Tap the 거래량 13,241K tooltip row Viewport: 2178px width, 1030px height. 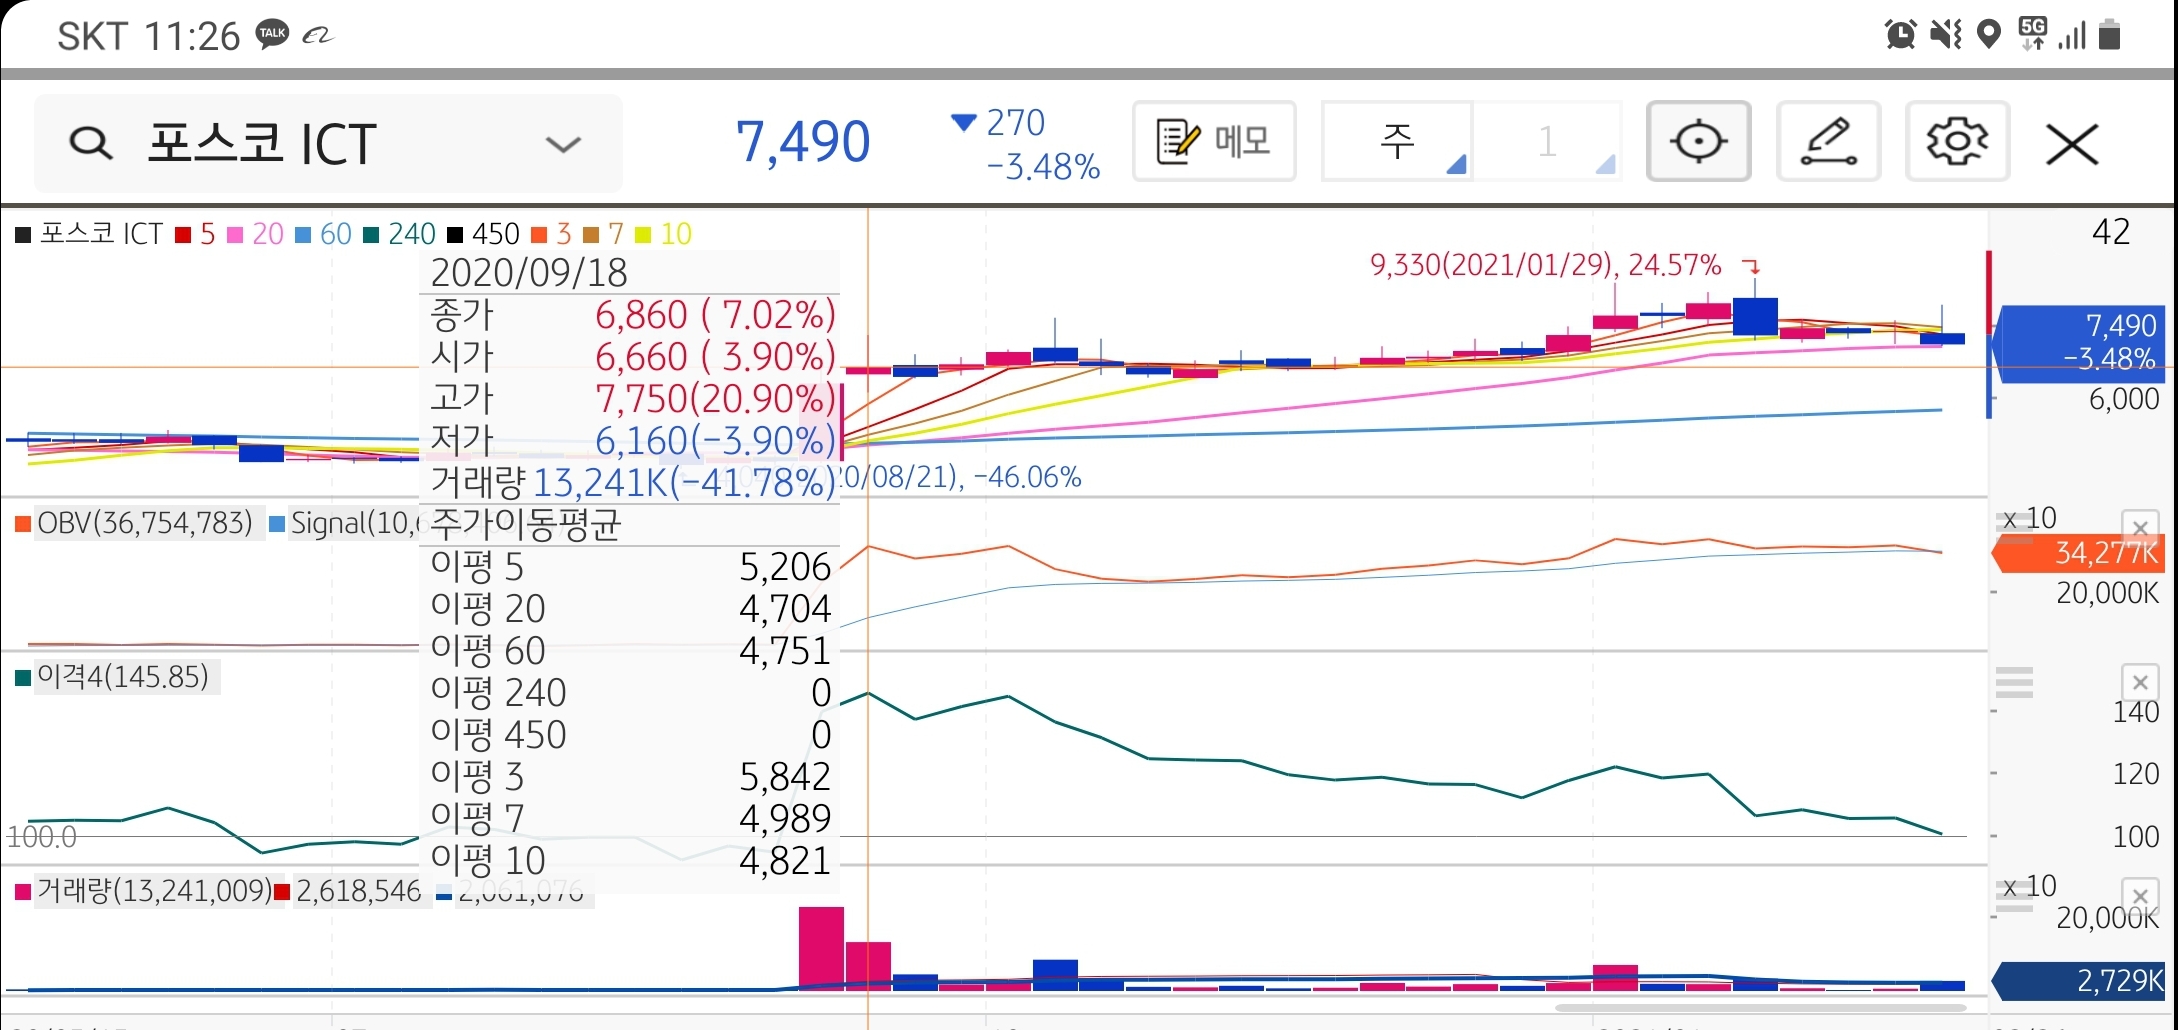click(630, 483)
